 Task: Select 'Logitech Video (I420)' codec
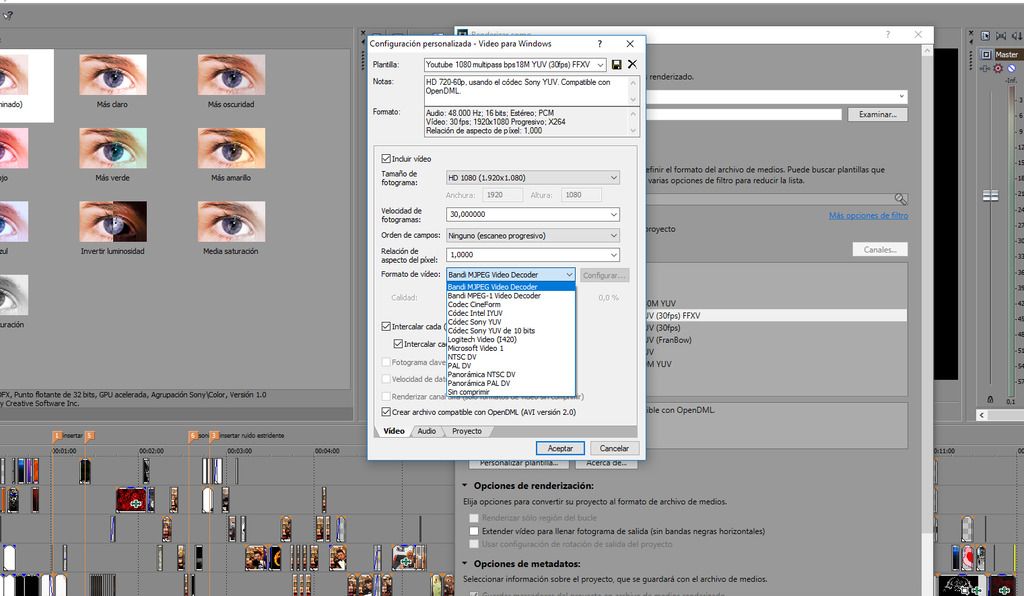click(x=511, y=339)
